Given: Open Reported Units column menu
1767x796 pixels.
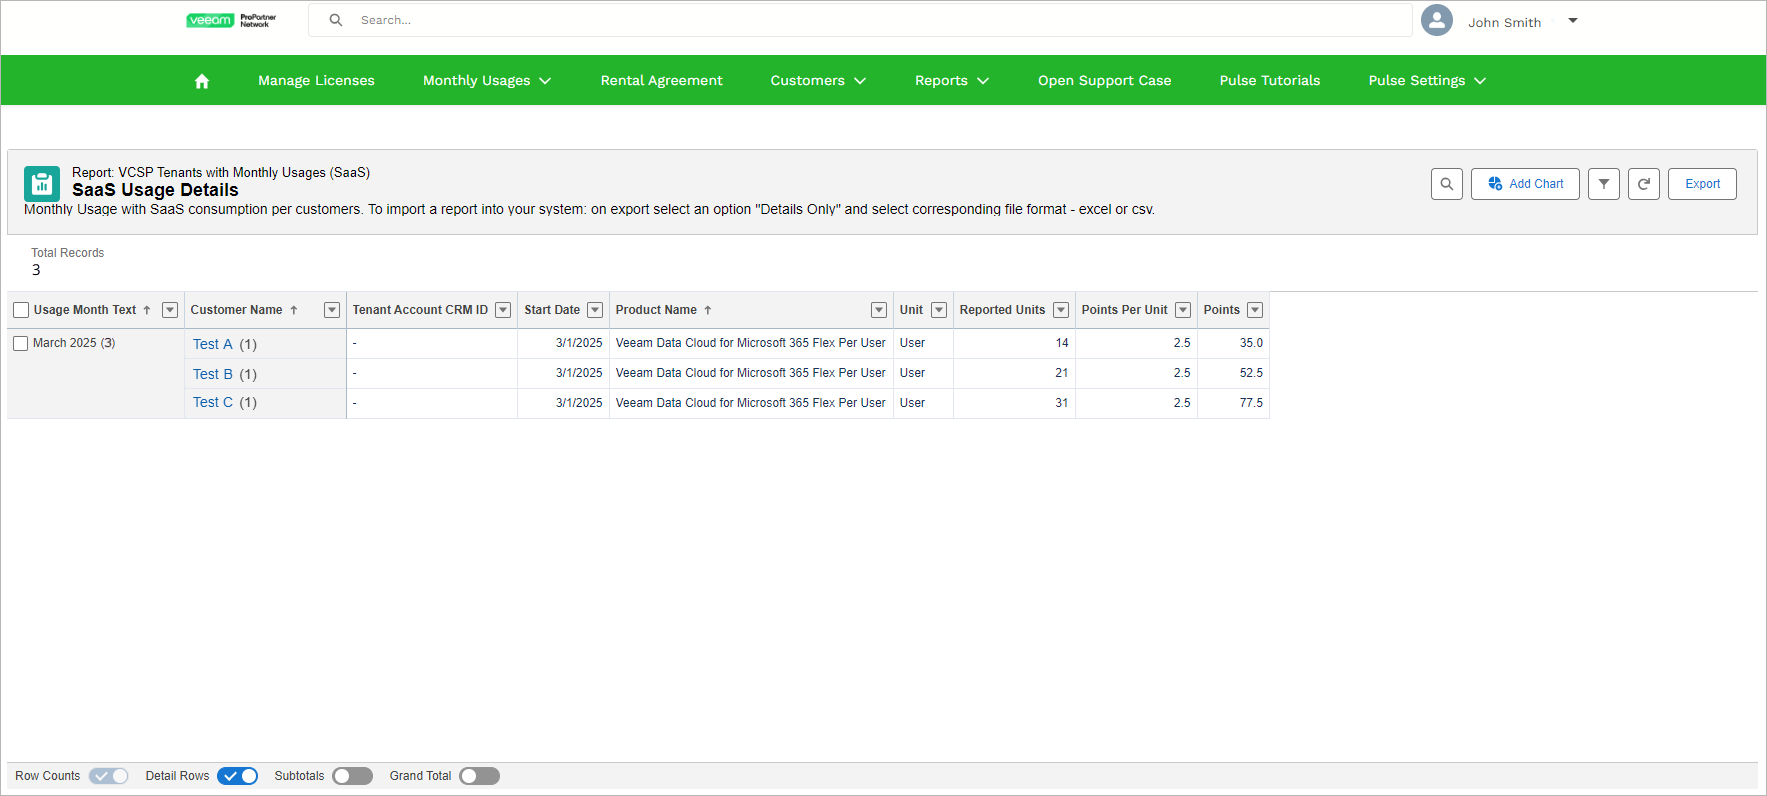Looking at the screenshot, I should click(1061, 310).
